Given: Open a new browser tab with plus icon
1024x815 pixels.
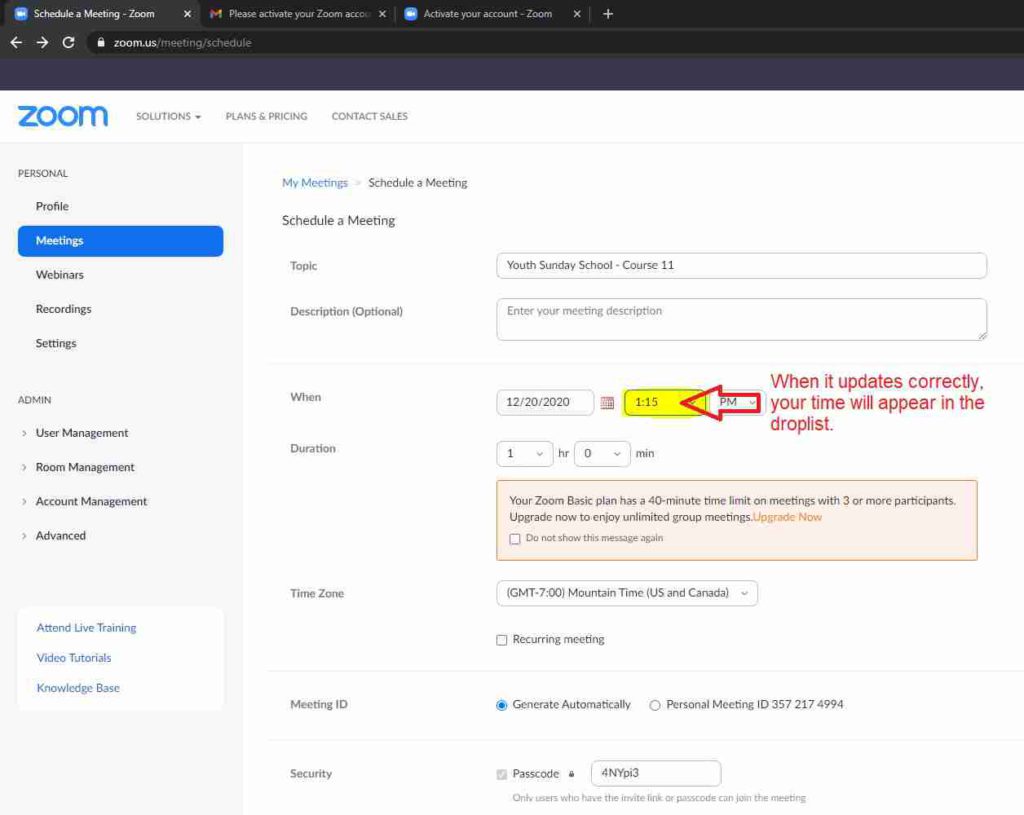Looking at the screenshot, I should tap(608, 14).
